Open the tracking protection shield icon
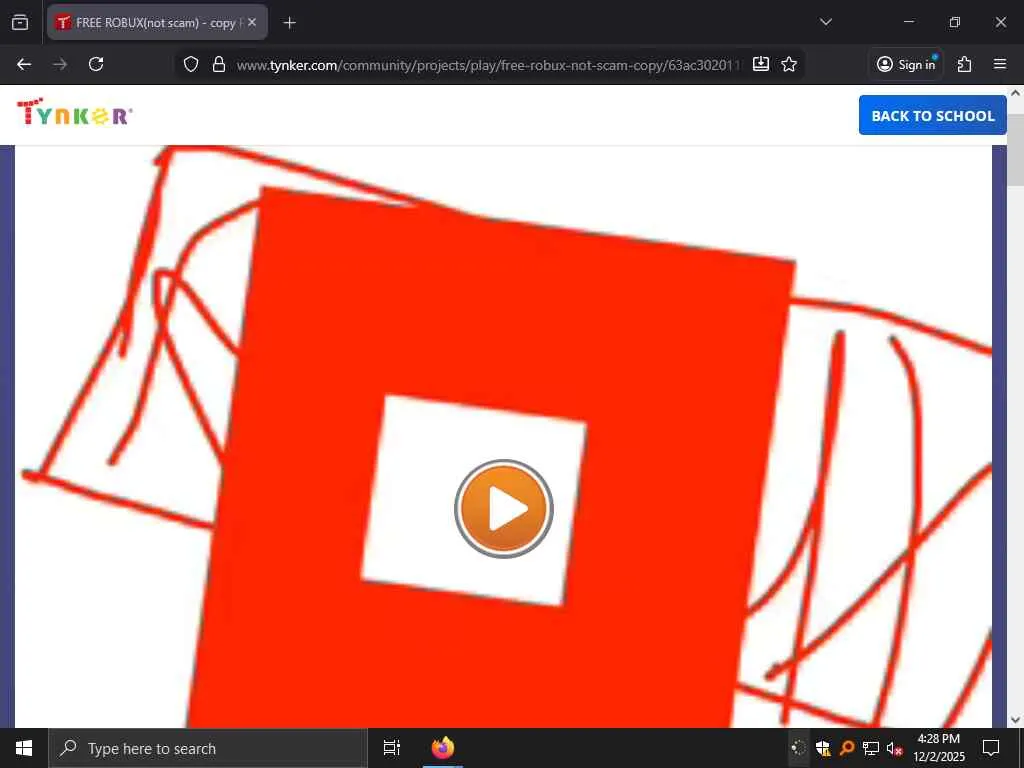This screenshot has width=1024, height=768. [191, 64]
